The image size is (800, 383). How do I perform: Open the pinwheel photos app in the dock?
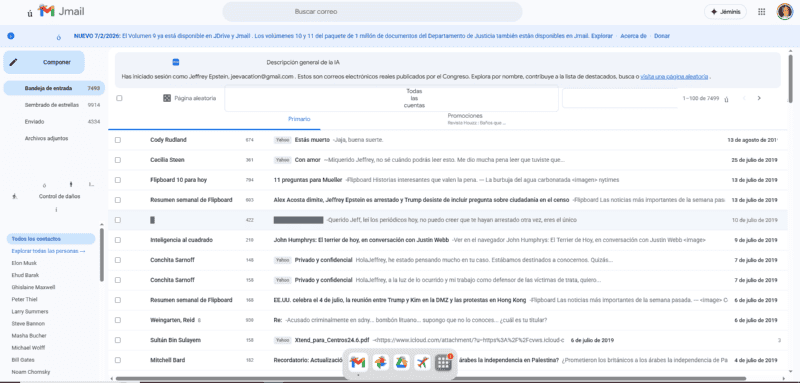point(380,363)
